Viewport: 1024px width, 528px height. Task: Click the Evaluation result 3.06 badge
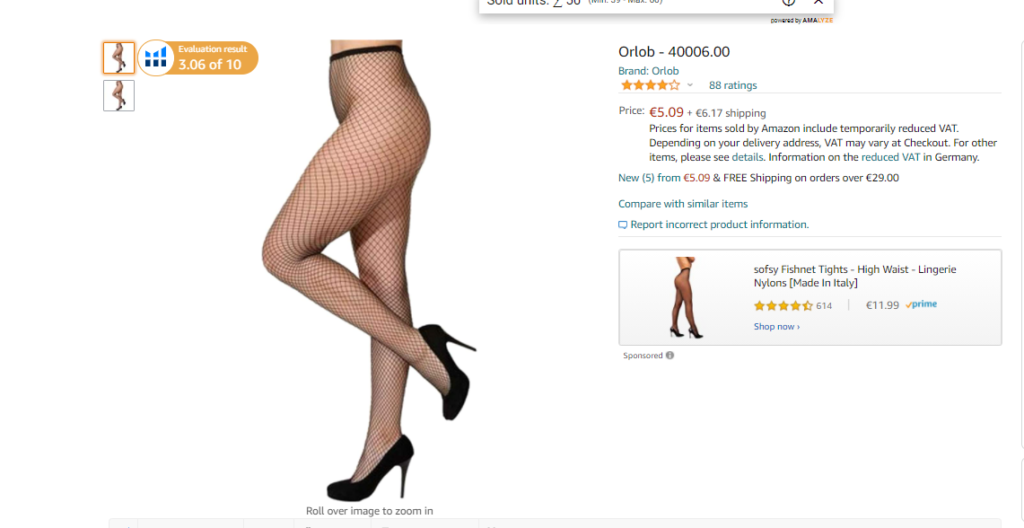(x=199, y=58)
